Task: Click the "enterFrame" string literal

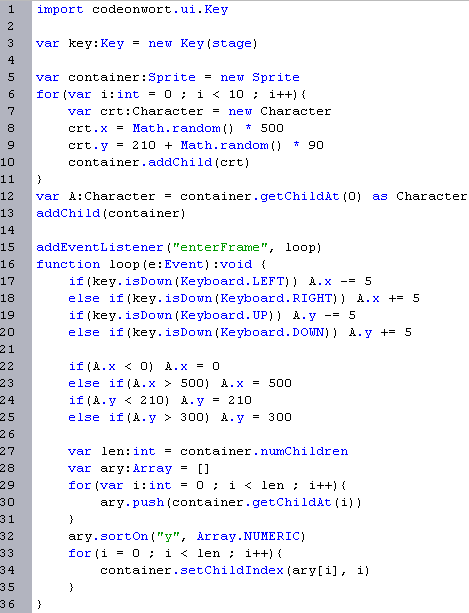Action: (x=220, y=247)
